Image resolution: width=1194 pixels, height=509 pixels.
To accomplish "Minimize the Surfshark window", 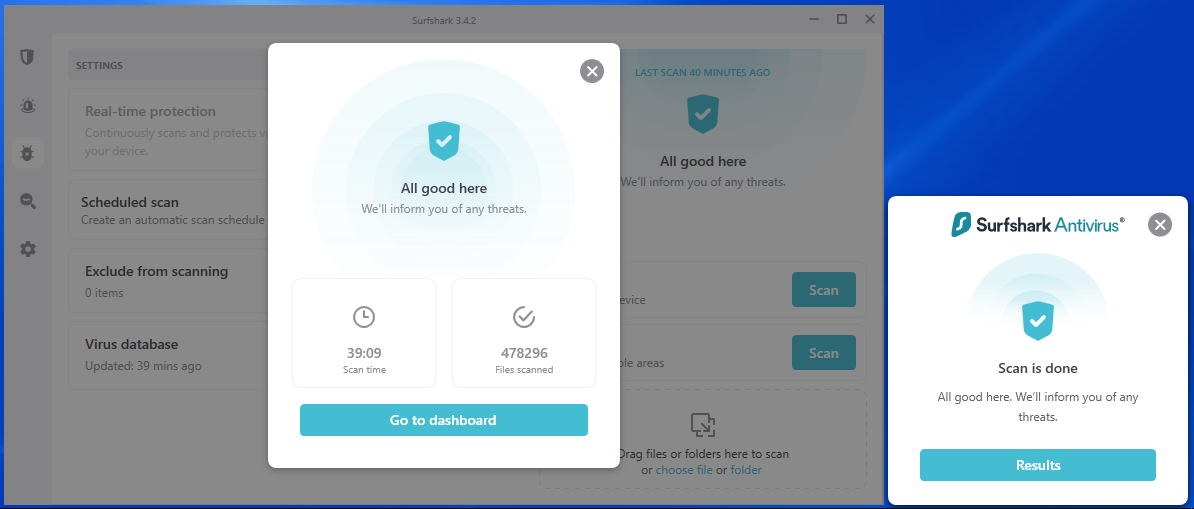I will (813, 19).
